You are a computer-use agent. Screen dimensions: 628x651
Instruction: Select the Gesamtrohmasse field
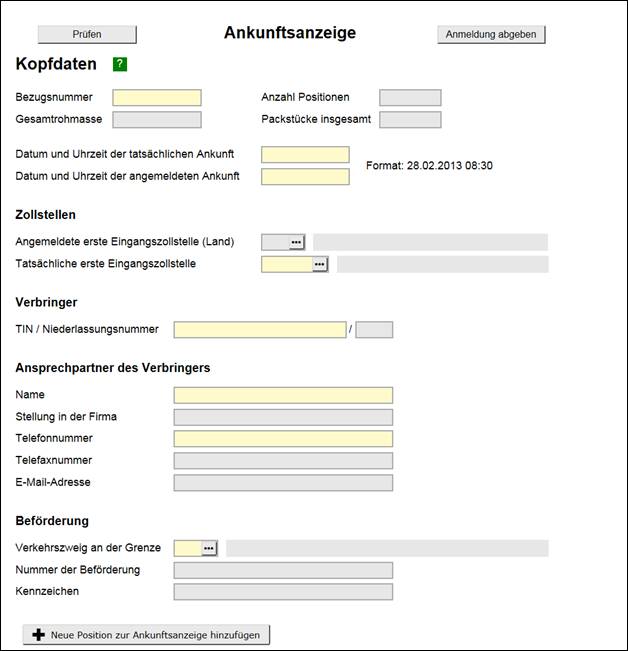157,120
